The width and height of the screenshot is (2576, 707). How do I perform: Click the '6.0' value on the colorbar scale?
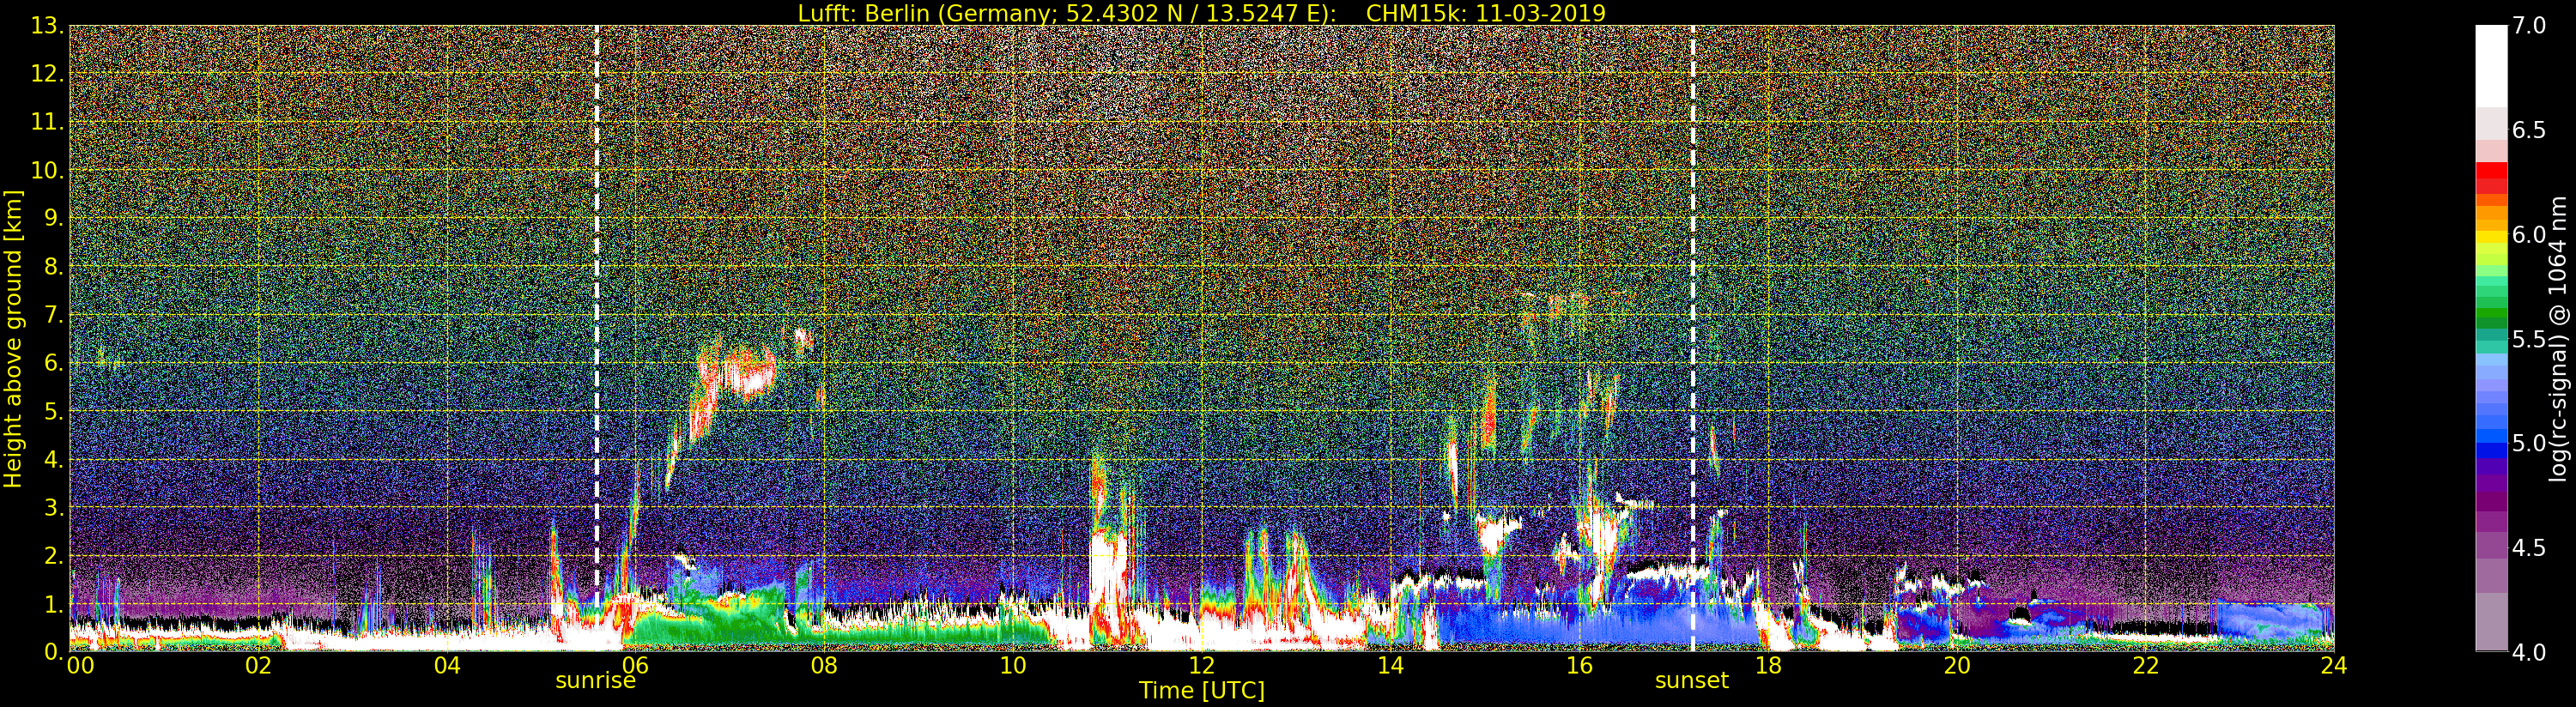point(2530,234)
